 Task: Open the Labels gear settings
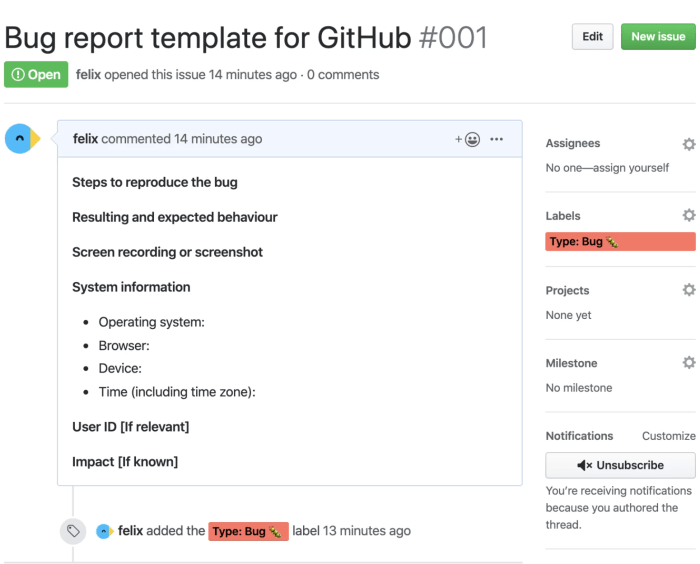pos(688,216)
